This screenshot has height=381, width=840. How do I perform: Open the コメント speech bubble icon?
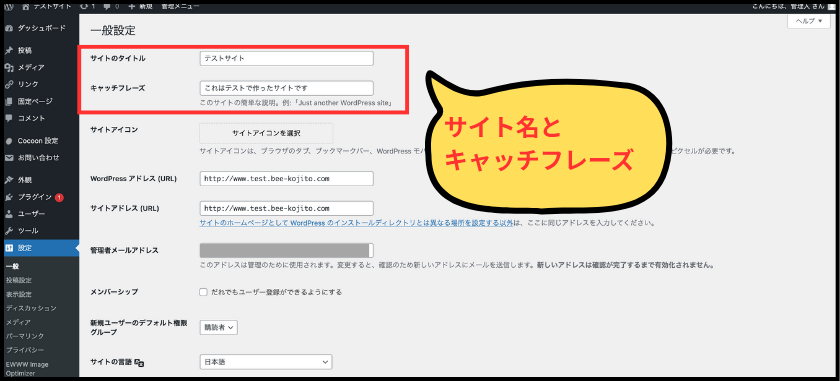[x=9, y=118]
